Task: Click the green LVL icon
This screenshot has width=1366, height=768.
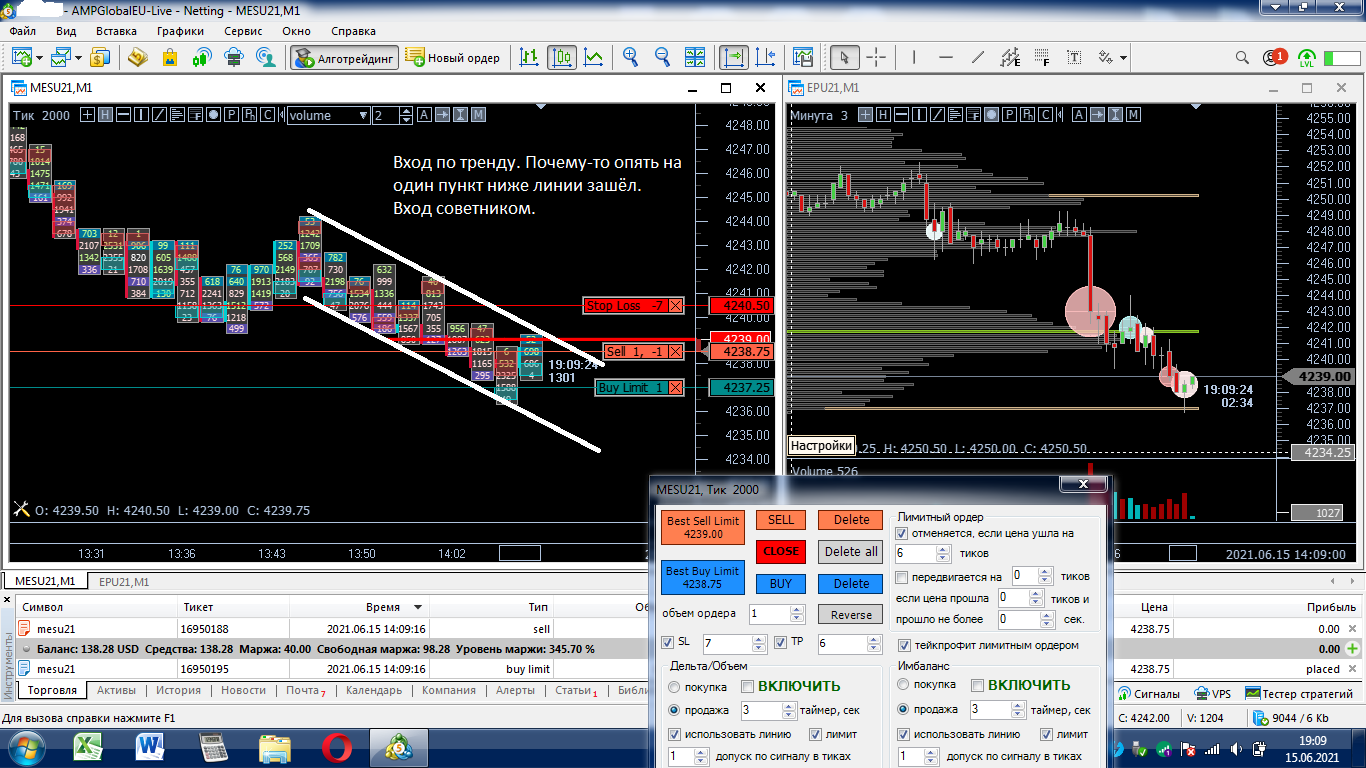Action: click(x=1307, y=57)
